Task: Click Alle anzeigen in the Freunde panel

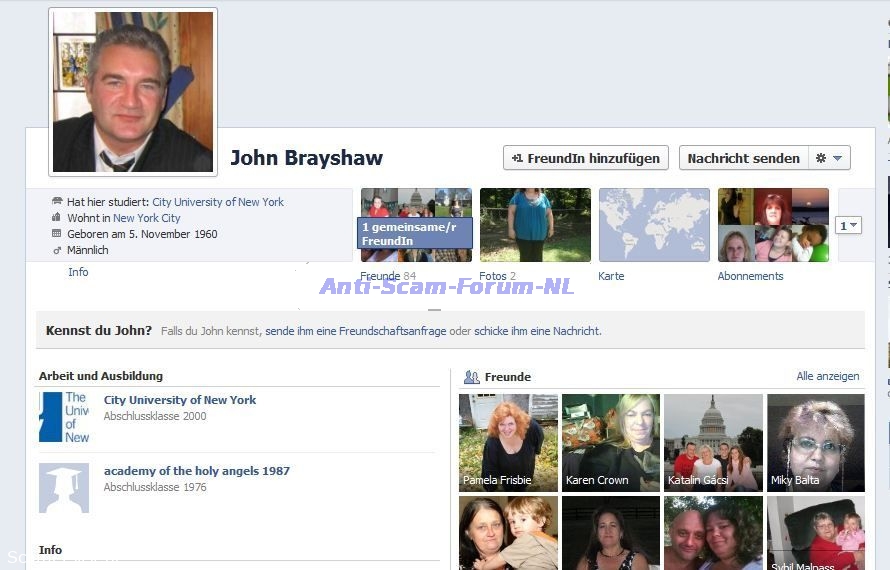Action: [827, 376]
